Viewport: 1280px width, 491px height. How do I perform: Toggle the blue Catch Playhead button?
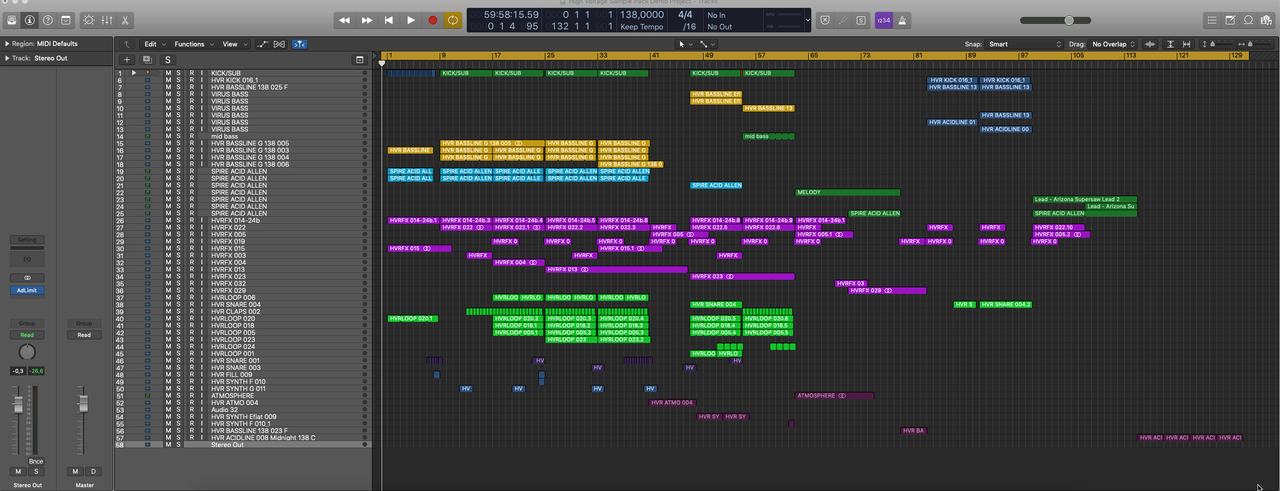pos(300,44)
